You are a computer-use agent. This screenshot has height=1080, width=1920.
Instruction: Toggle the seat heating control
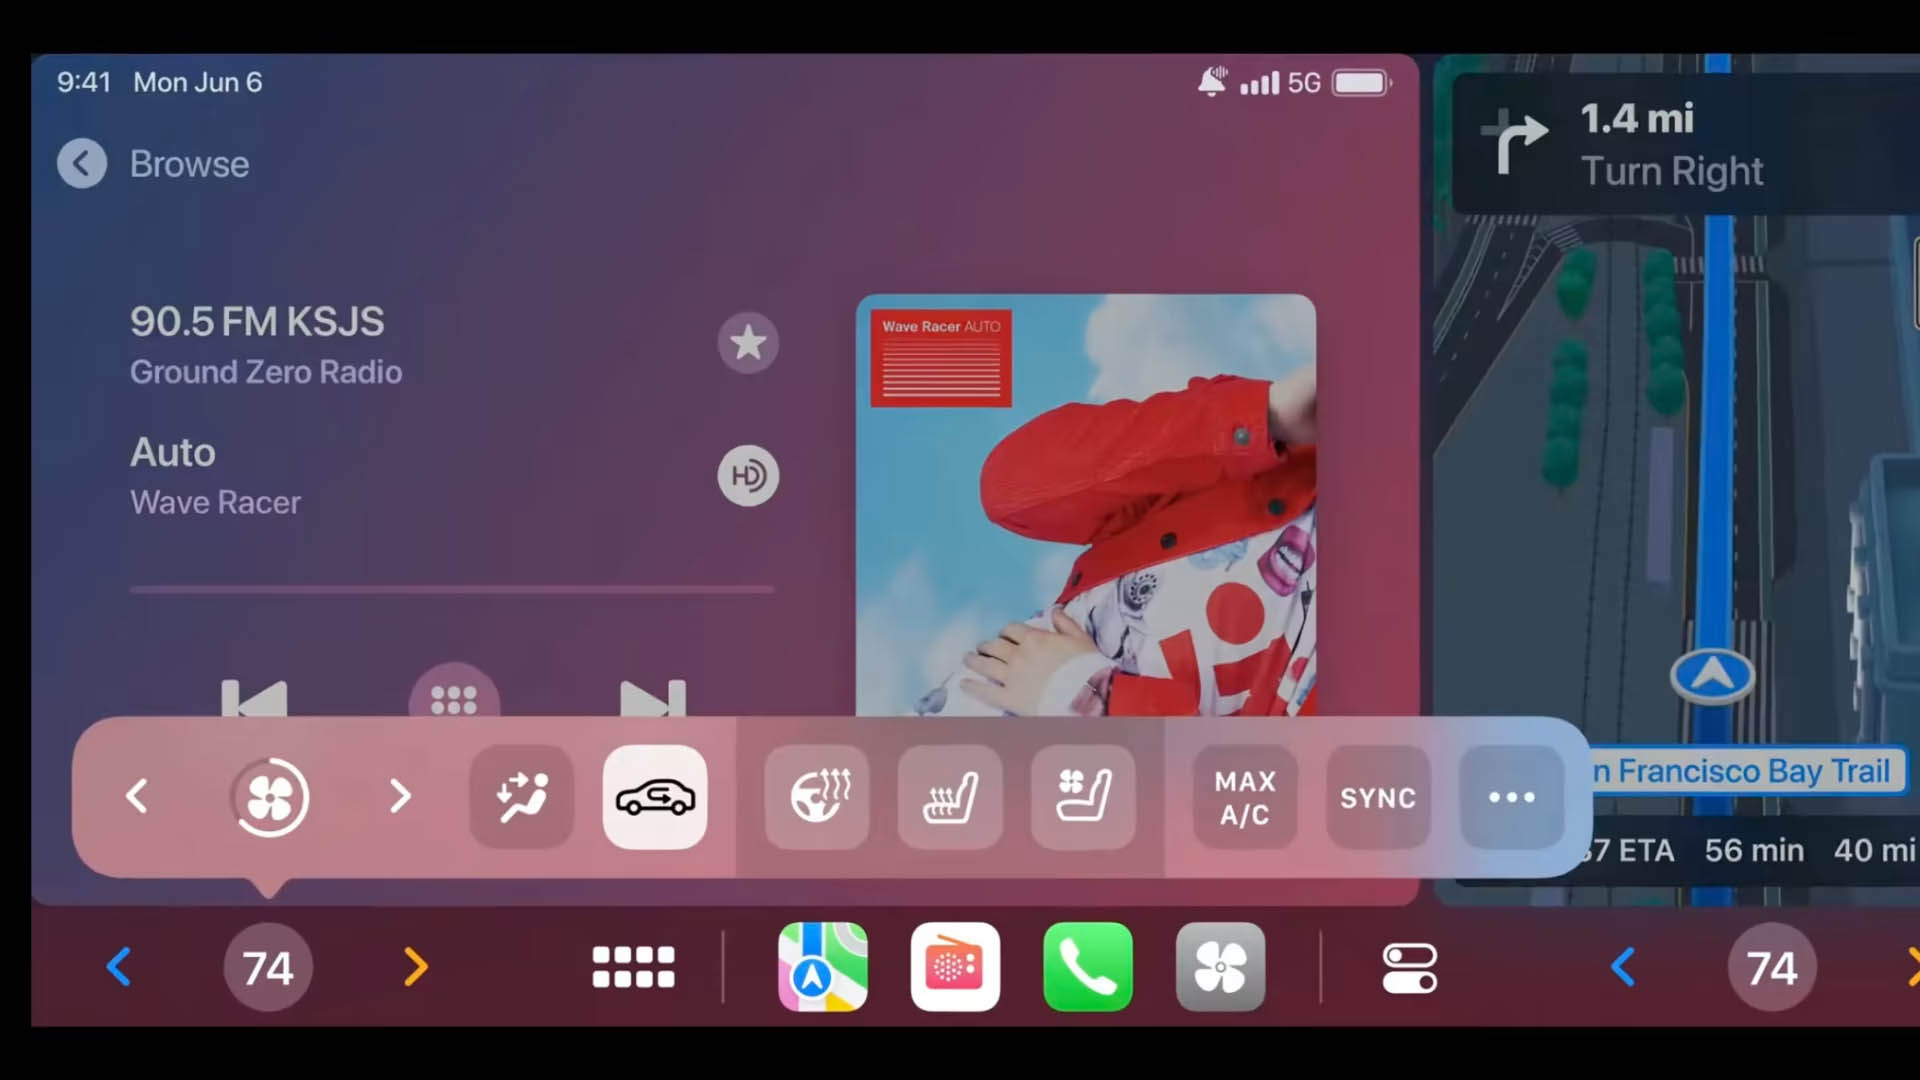click(x=950, y=797)
